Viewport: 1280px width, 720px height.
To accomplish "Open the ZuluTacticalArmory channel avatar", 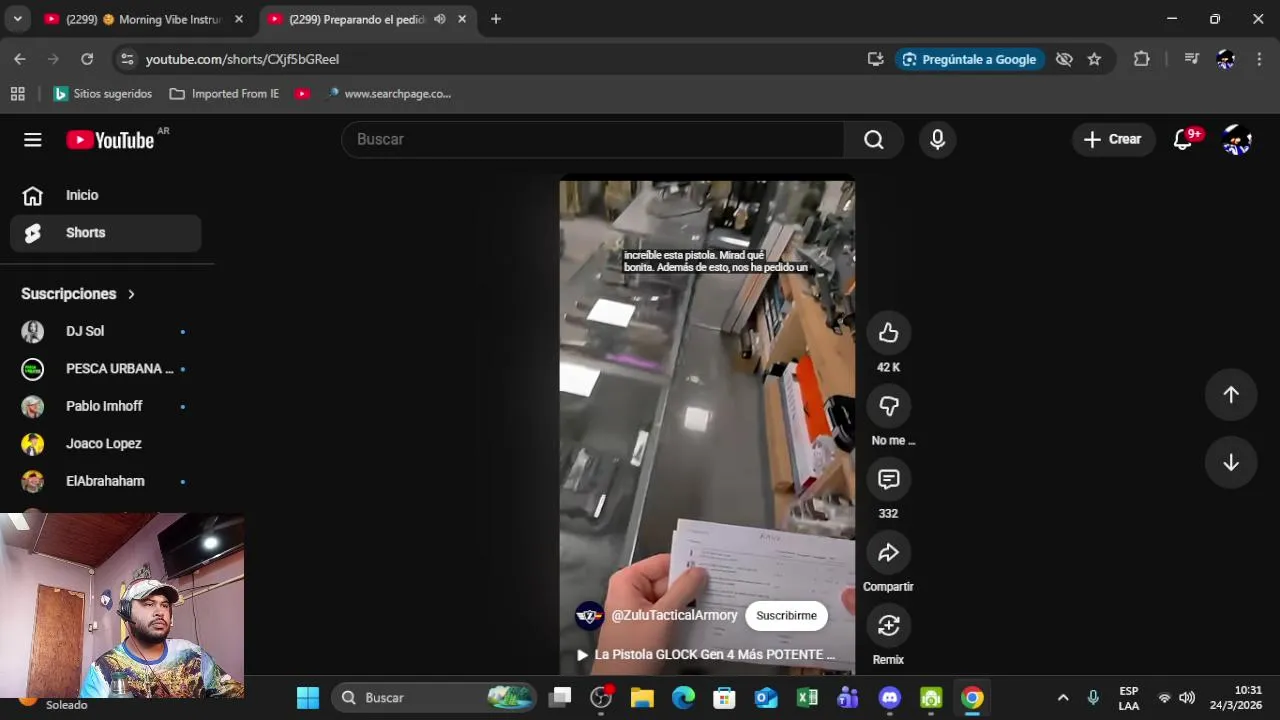I will (x=589, y=616).
